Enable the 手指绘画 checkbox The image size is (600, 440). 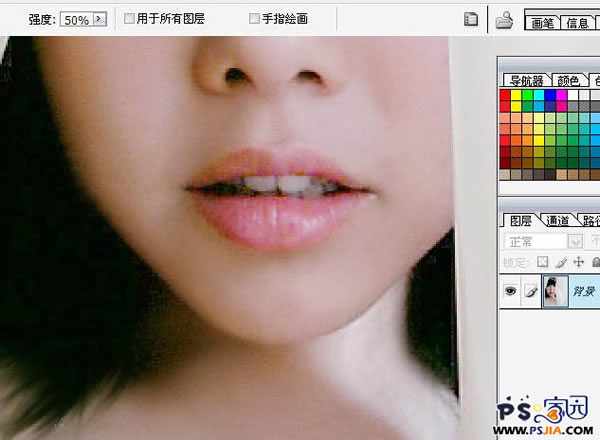(254, 18)
